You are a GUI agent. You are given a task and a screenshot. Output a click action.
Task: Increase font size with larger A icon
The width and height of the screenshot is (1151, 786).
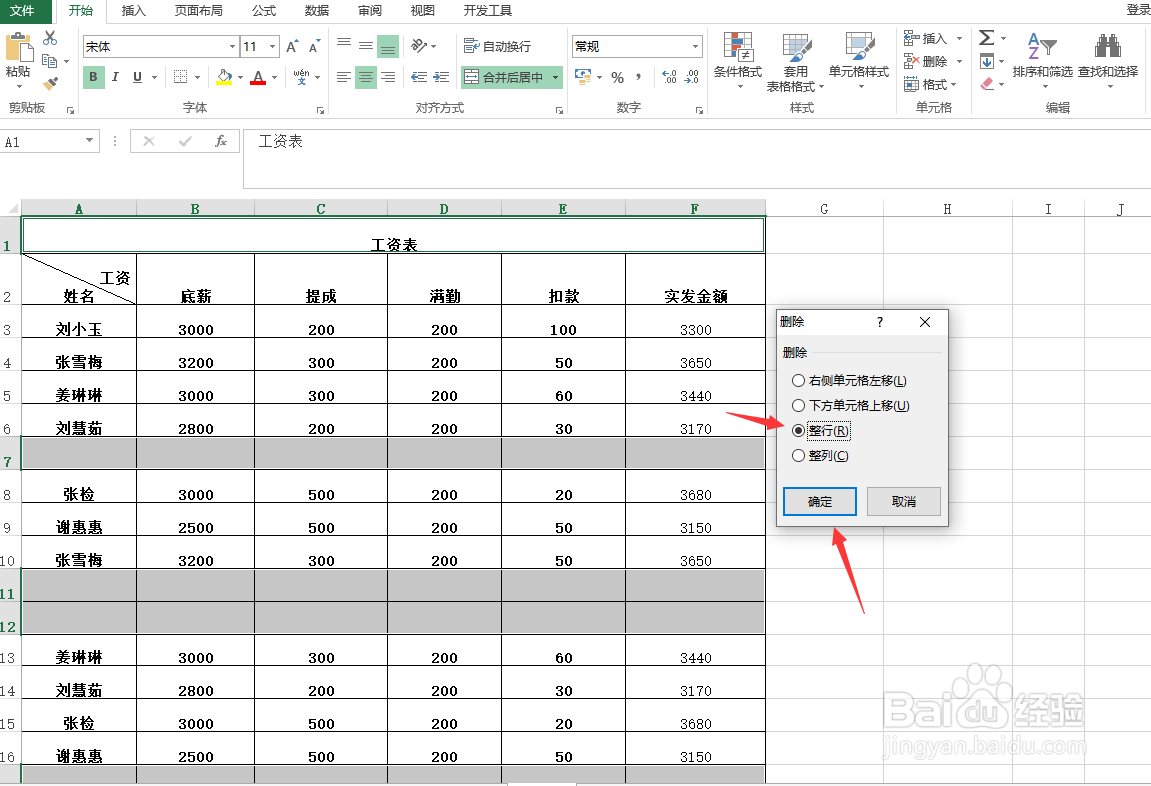tap(292, 46)
